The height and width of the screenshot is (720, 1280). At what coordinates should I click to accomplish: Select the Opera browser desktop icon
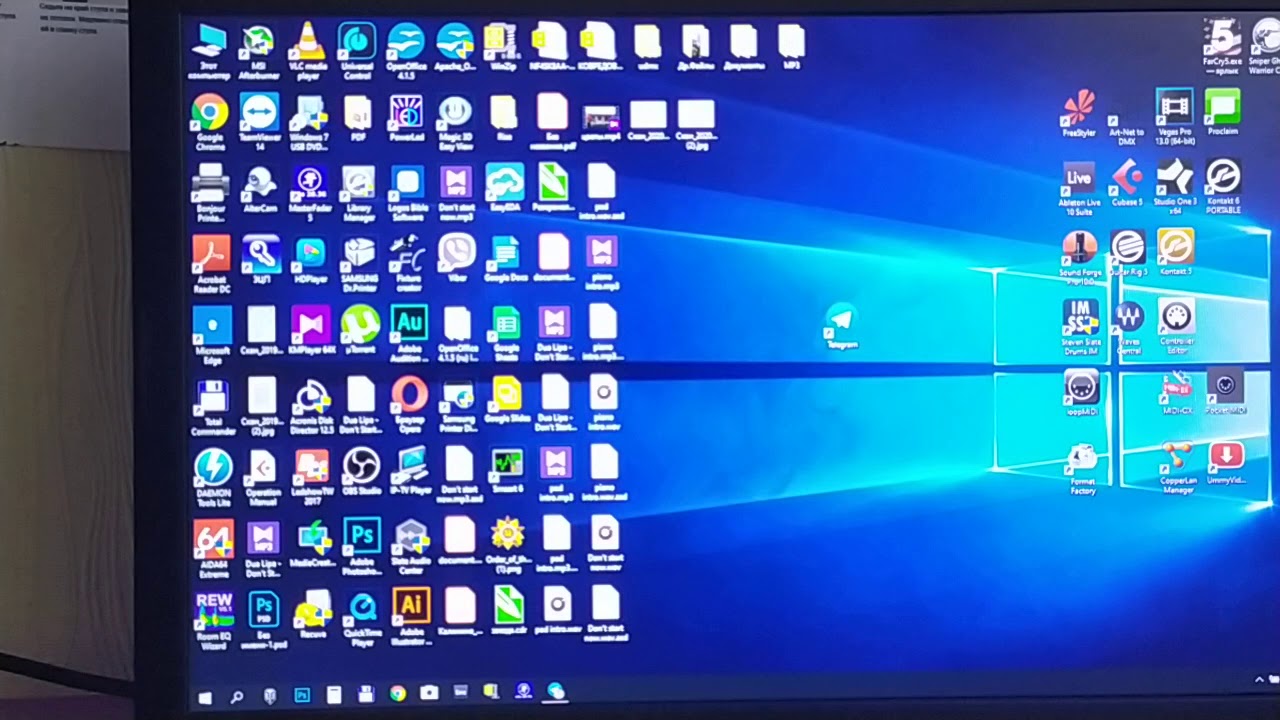(409, 403)
